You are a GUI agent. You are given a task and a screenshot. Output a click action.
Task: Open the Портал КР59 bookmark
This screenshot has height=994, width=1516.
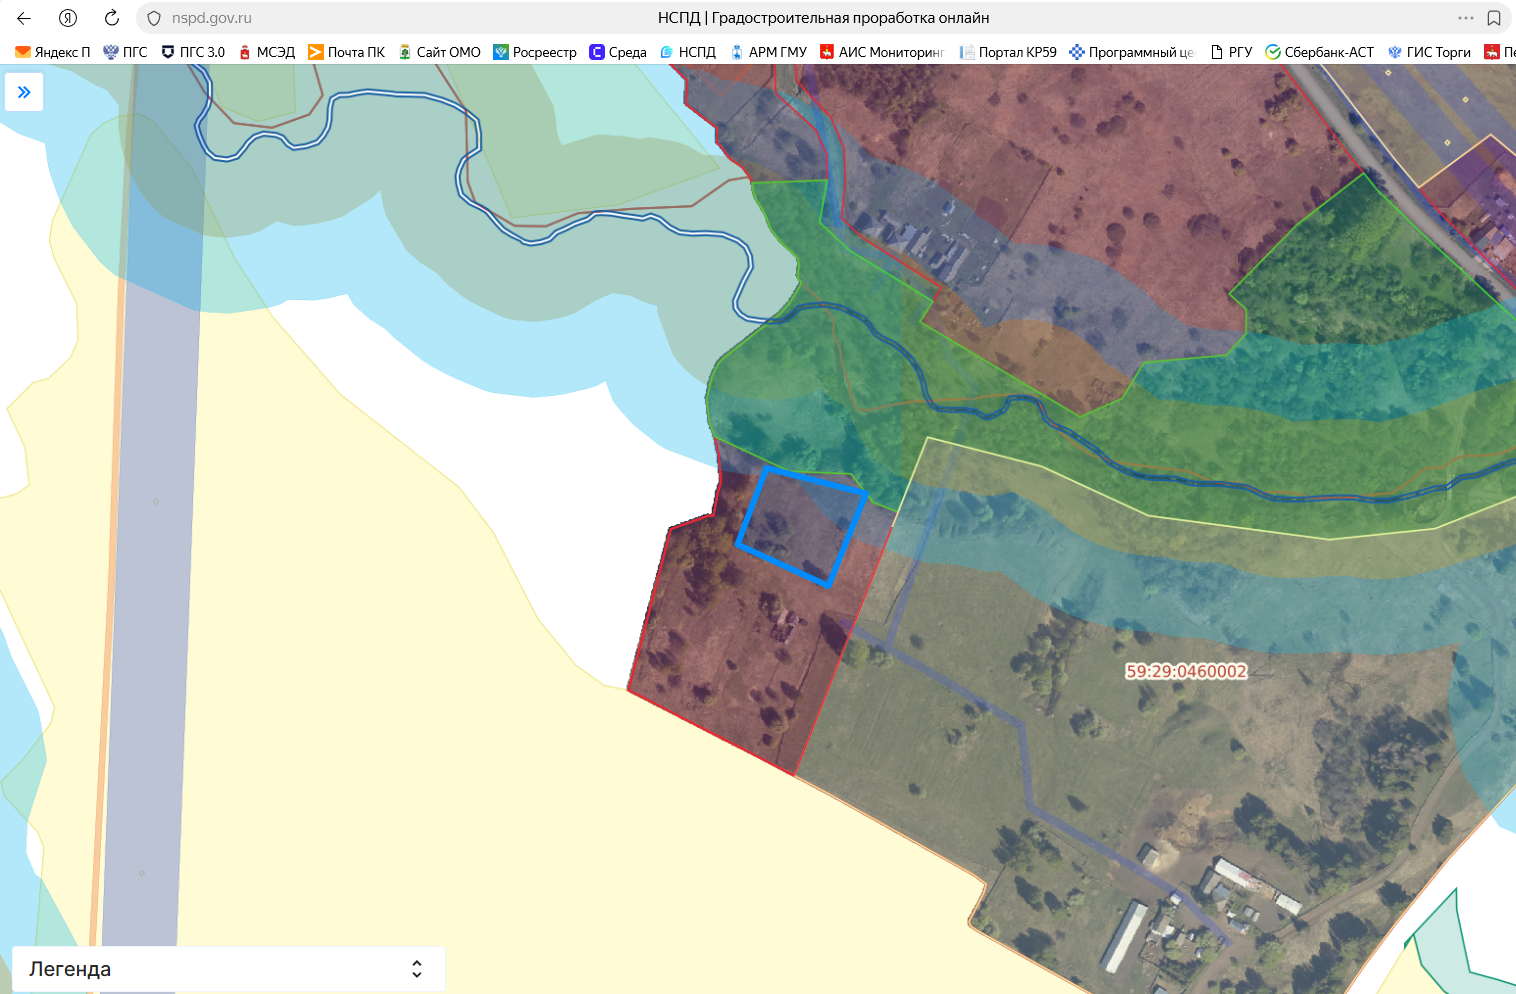click(x=1008, y=52)
